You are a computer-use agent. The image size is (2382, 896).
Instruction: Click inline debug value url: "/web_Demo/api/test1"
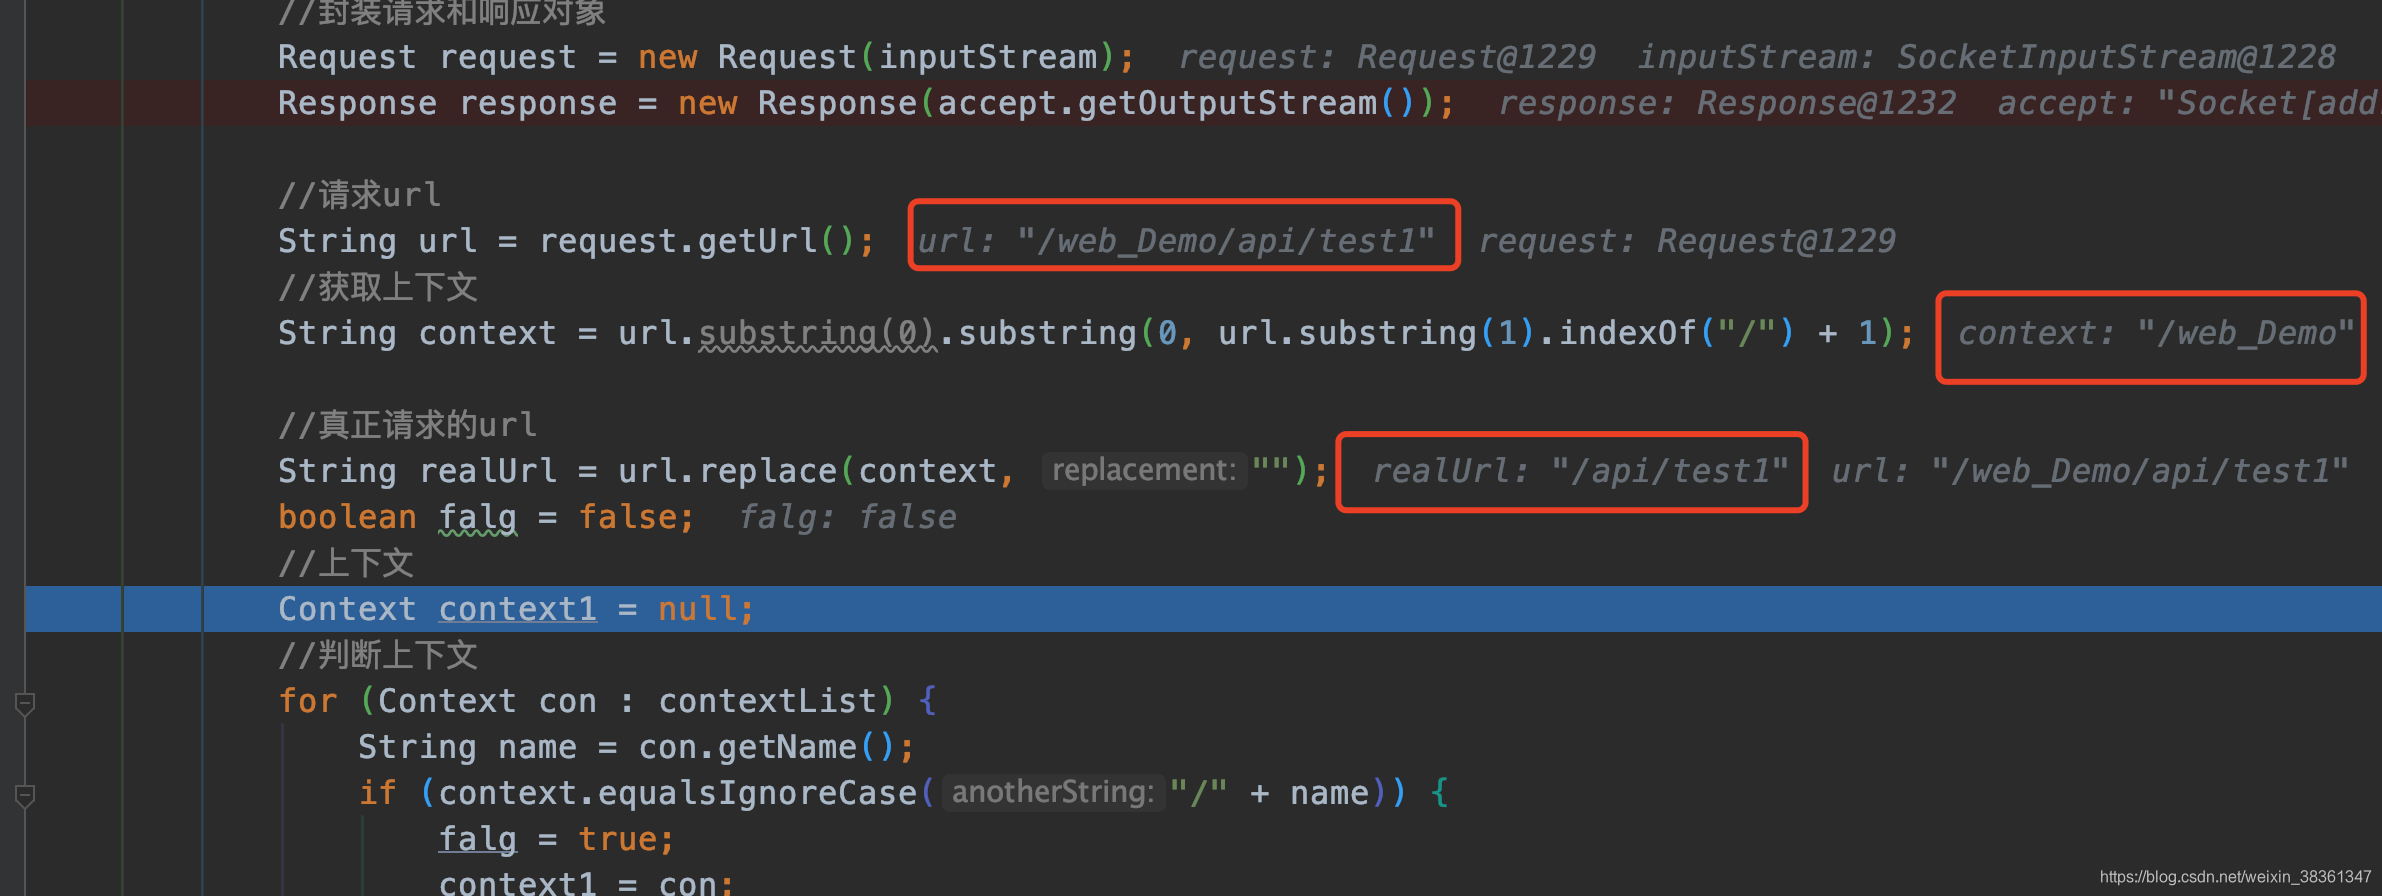(x=1176, y=241)
